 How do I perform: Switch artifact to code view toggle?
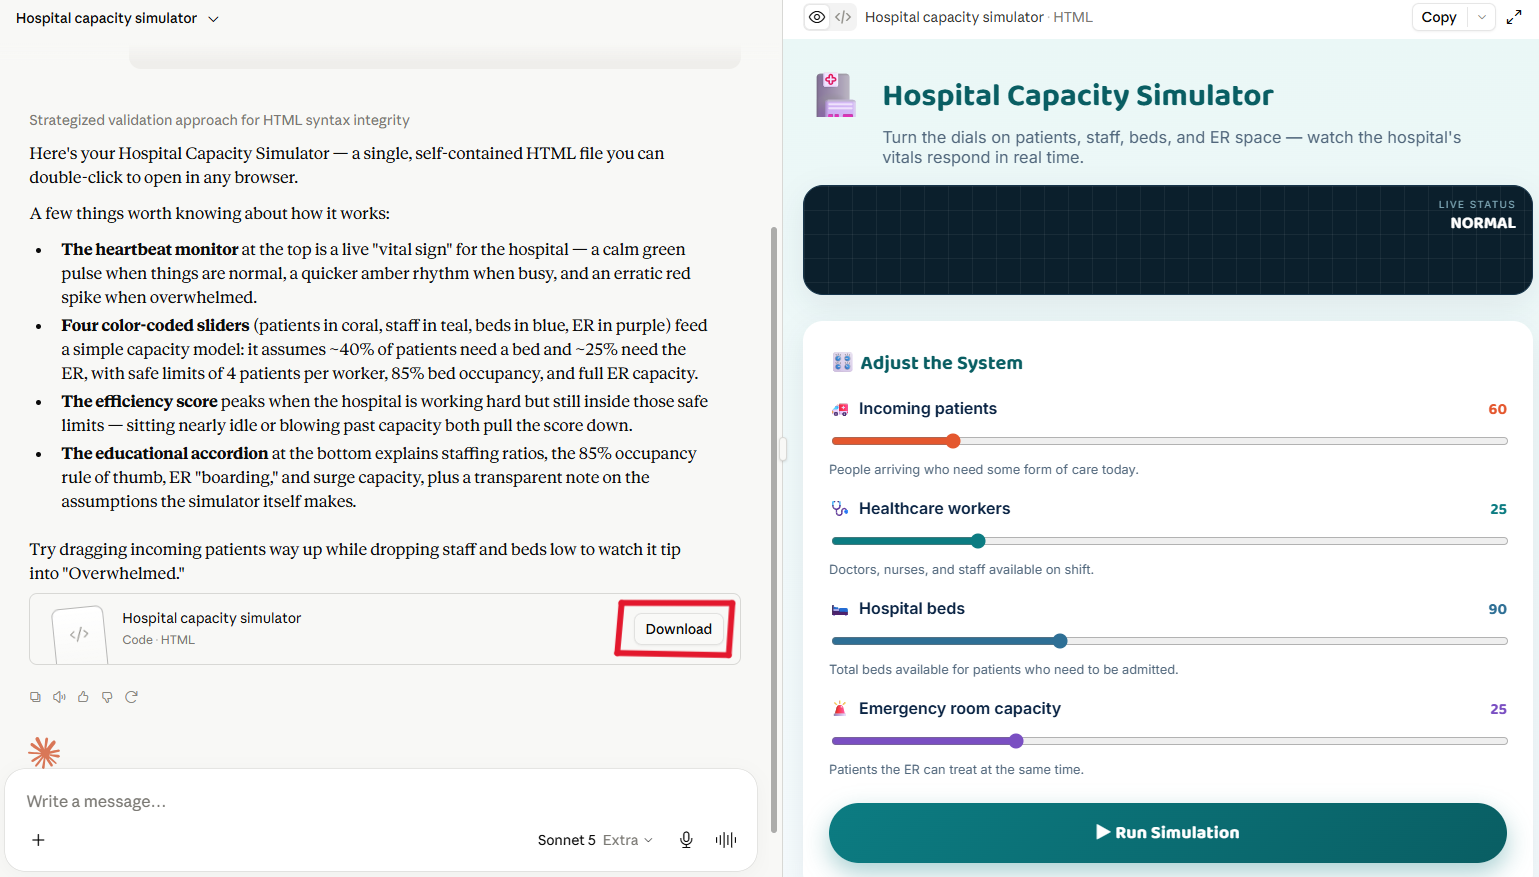(843, 17)
